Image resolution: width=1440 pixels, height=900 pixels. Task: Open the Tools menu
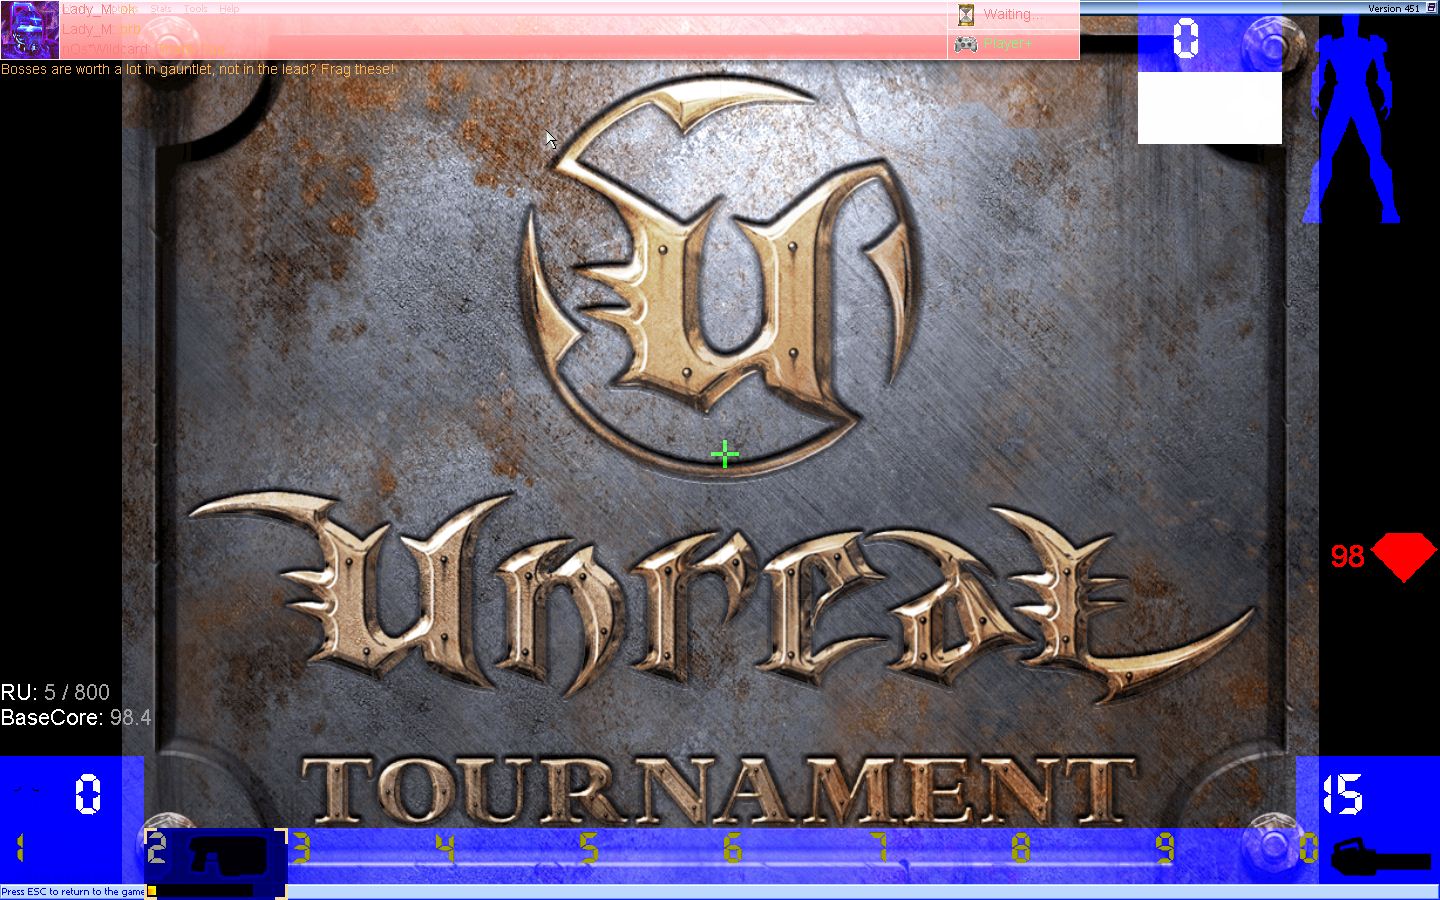pos(196,9)
